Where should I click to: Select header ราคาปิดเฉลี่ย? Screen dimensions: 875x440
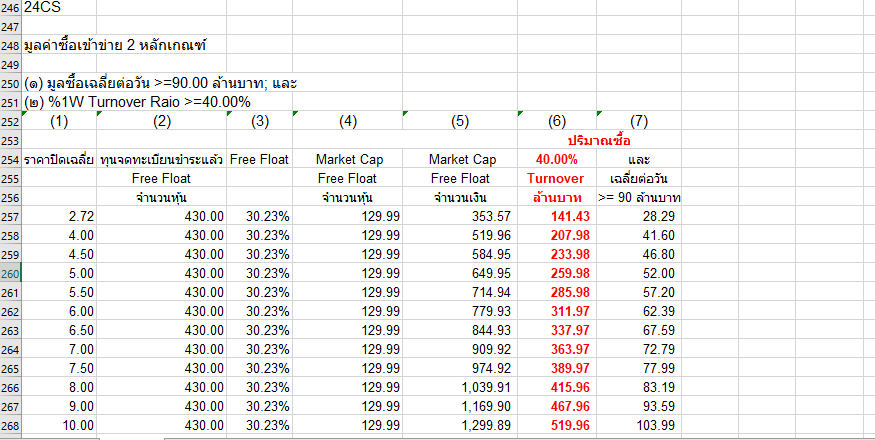pos(59,160)
